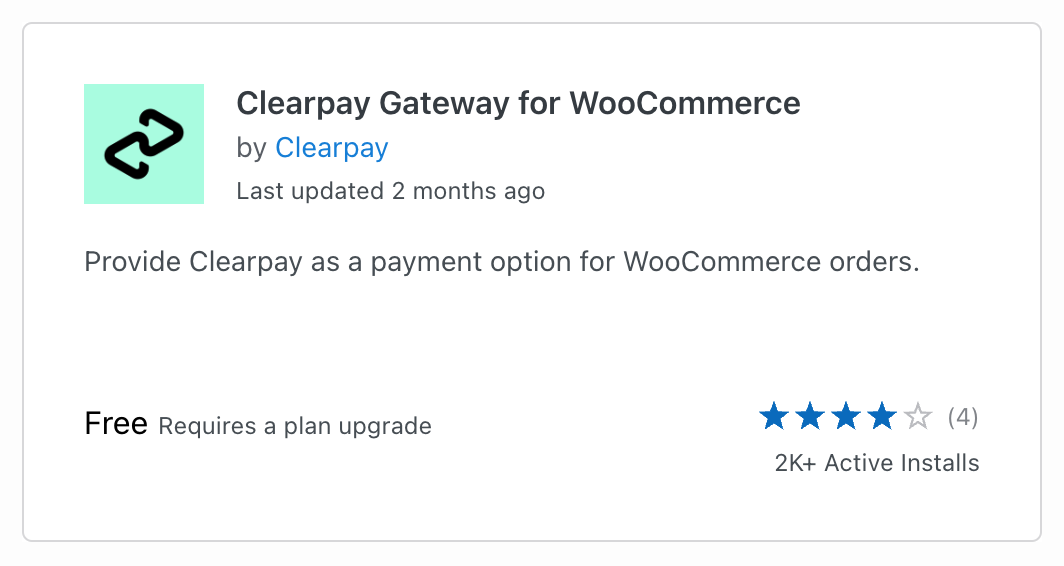The image size is (1064, 566).
Task: Click the word "WooCommerce" in the plugin title
Action: (x=685, y=103)
